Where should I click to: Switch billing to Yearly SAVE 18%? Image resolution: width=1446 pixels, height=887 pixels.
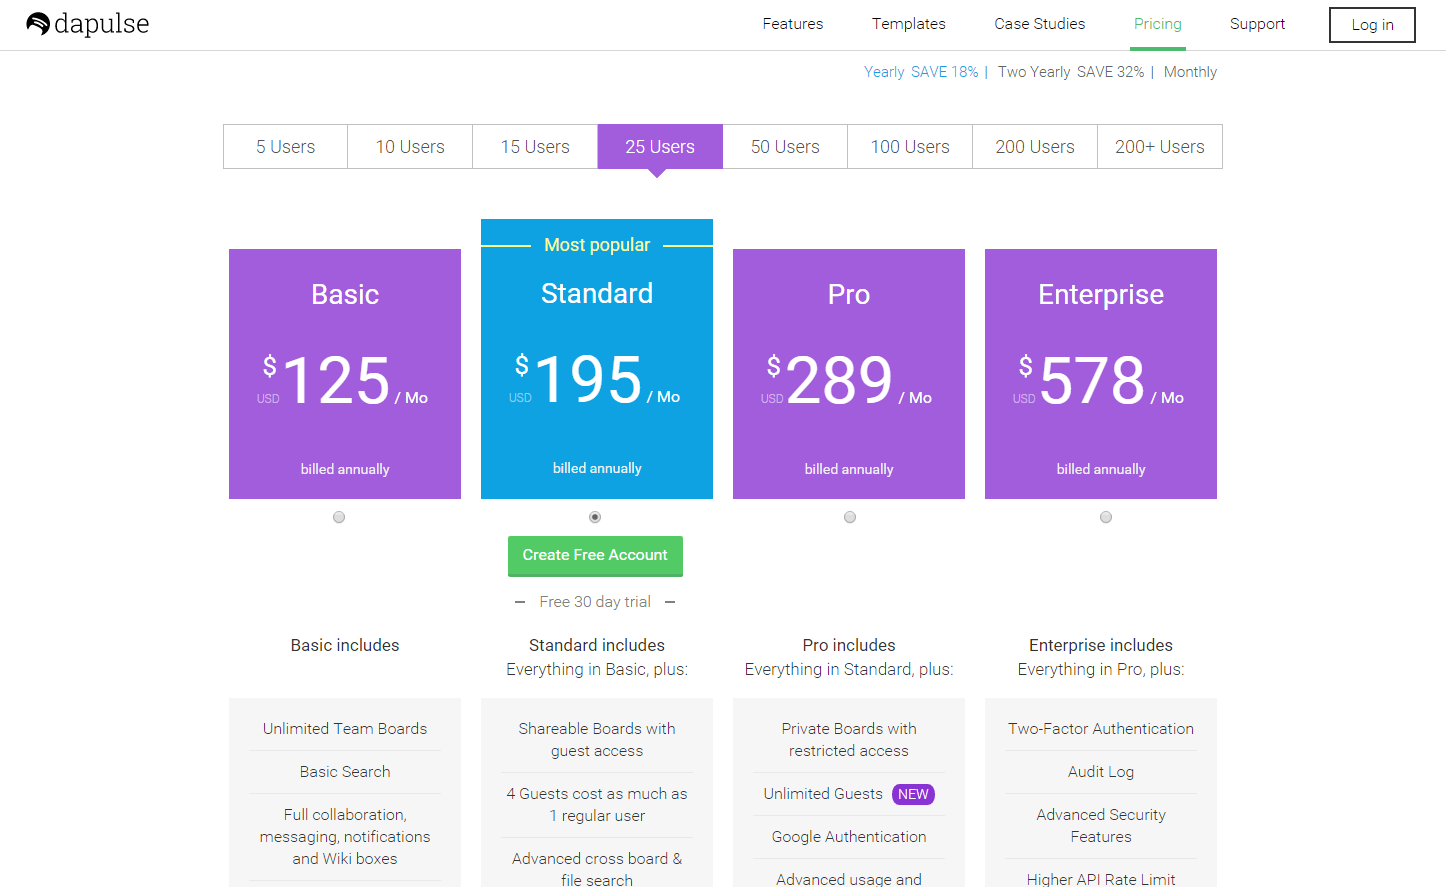[921, 72]
